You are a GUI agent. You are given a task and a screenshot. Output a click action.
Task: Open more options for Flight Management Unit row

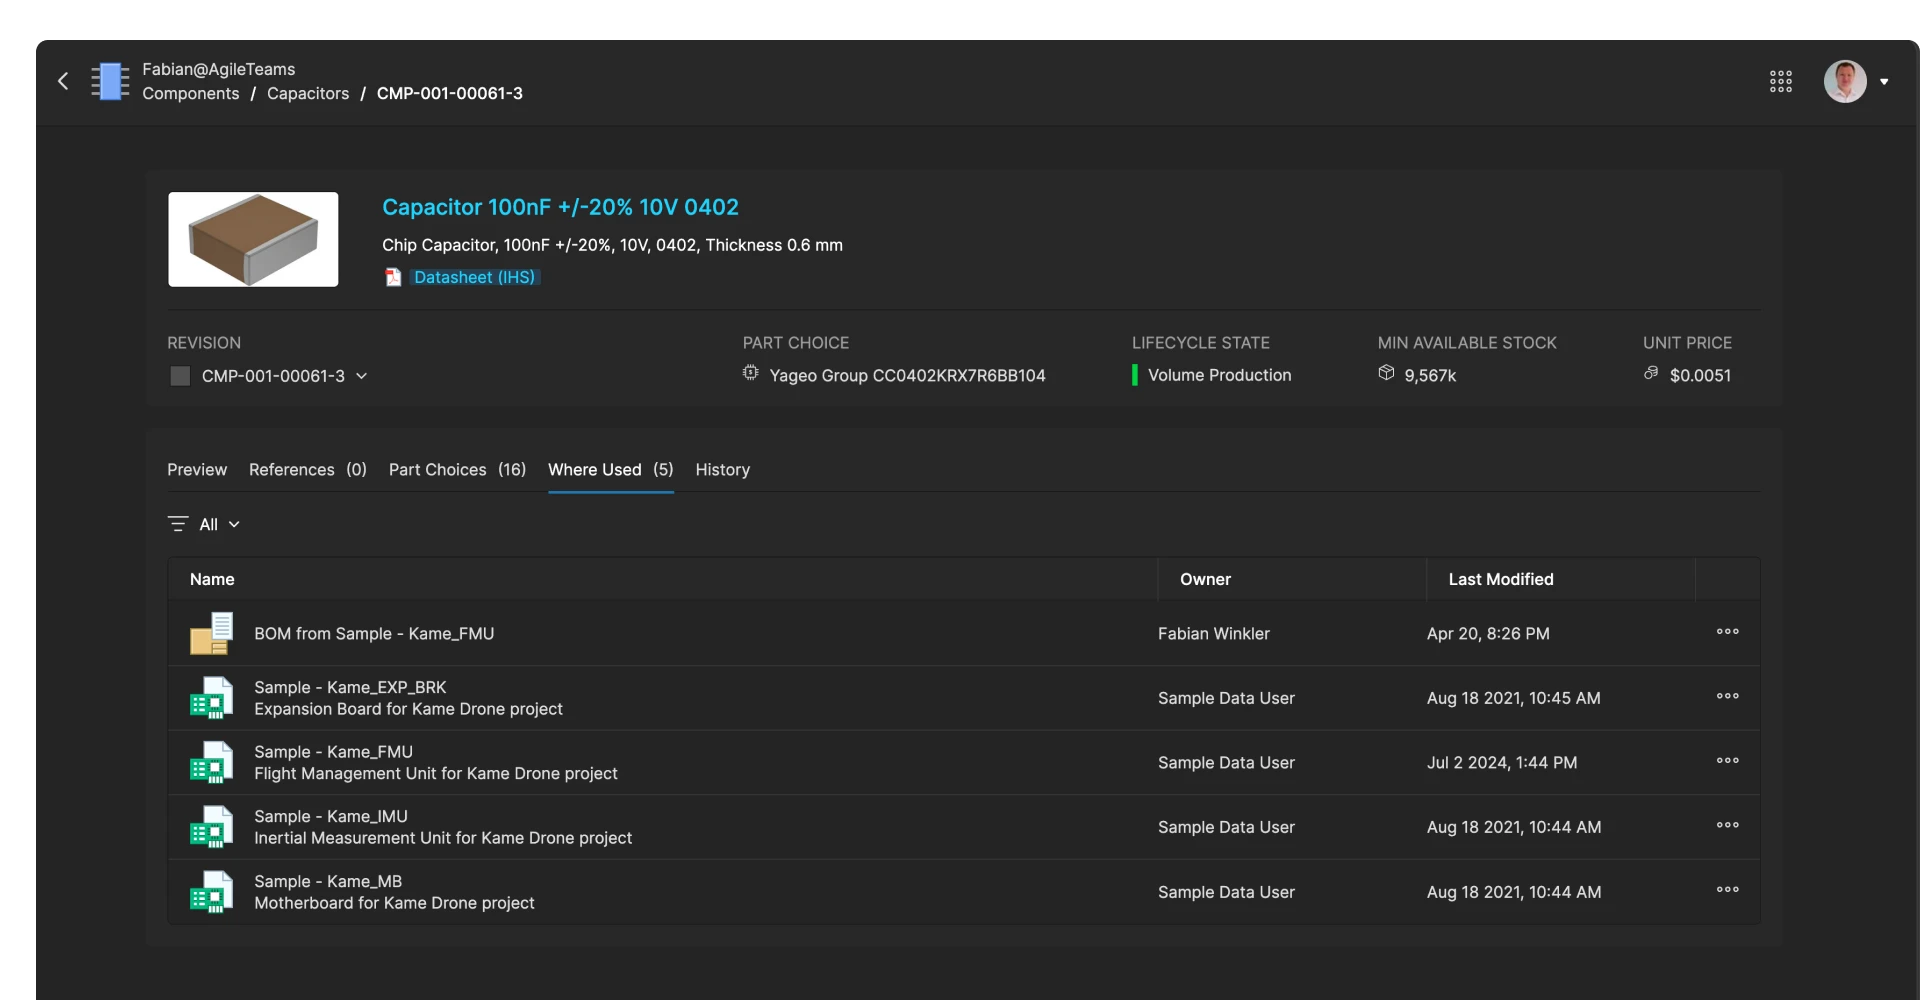[x=1727, y=760]
